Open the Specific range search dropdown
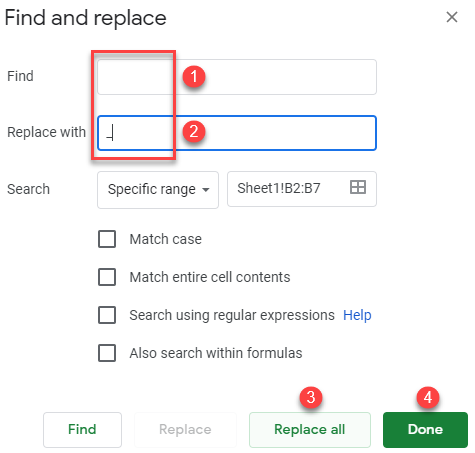This screenshot has height=453, width=475. click(x=158, y=190)
